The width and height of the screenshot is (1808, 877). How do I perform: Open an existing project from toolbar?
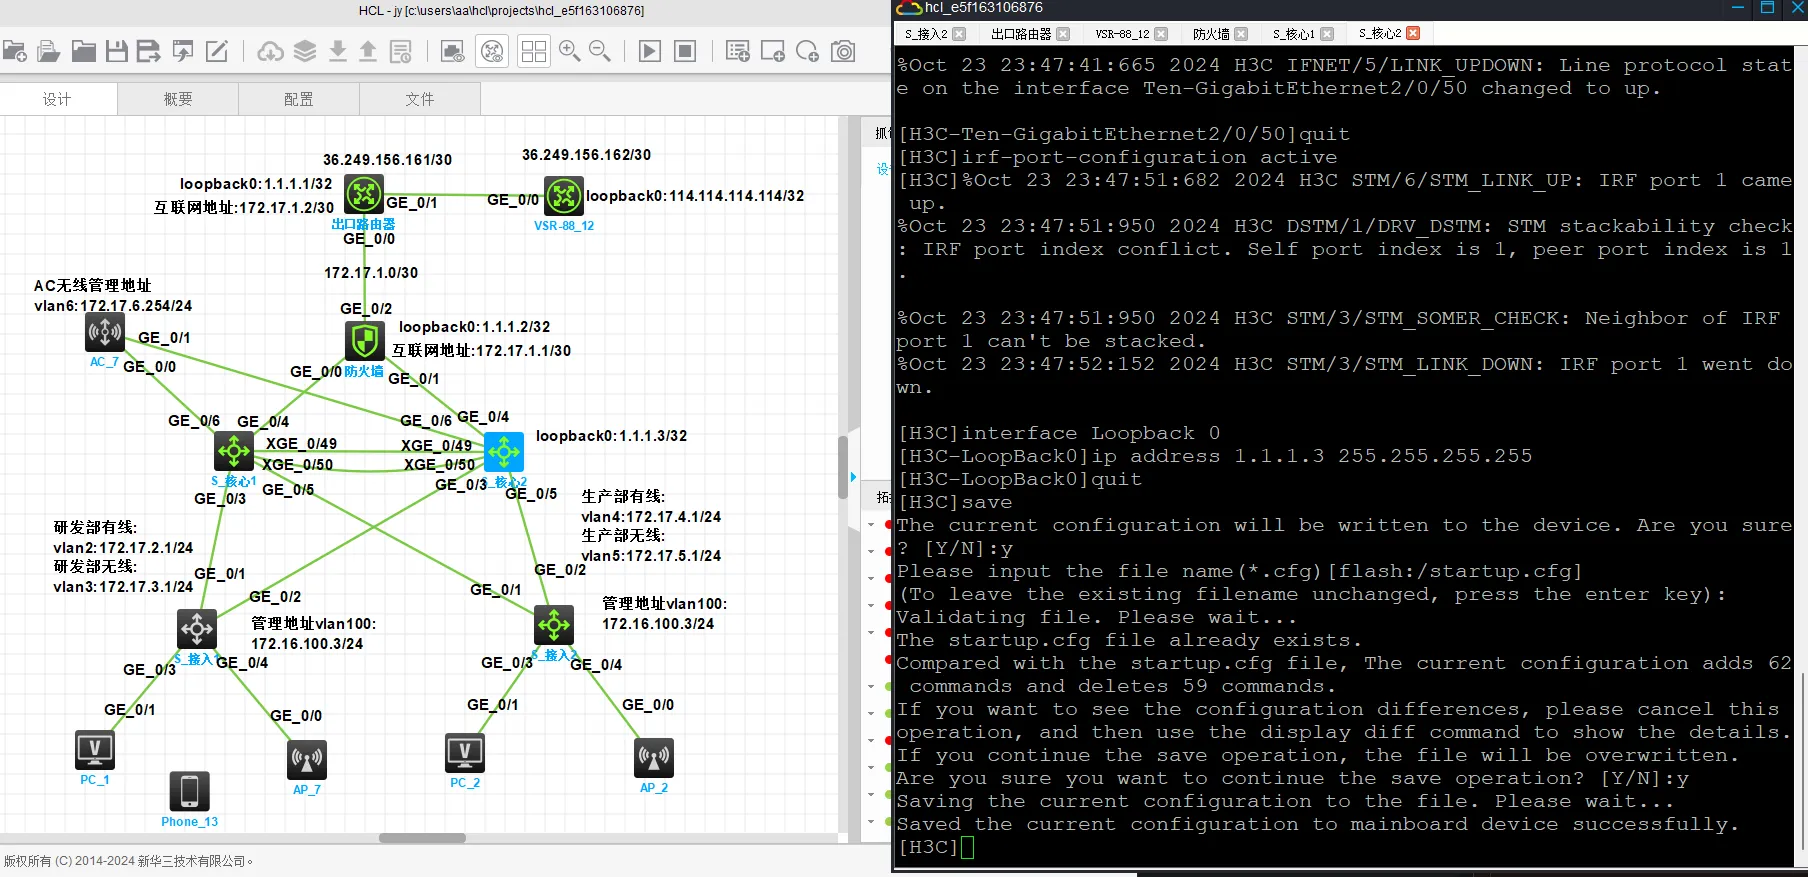point(49,51)
